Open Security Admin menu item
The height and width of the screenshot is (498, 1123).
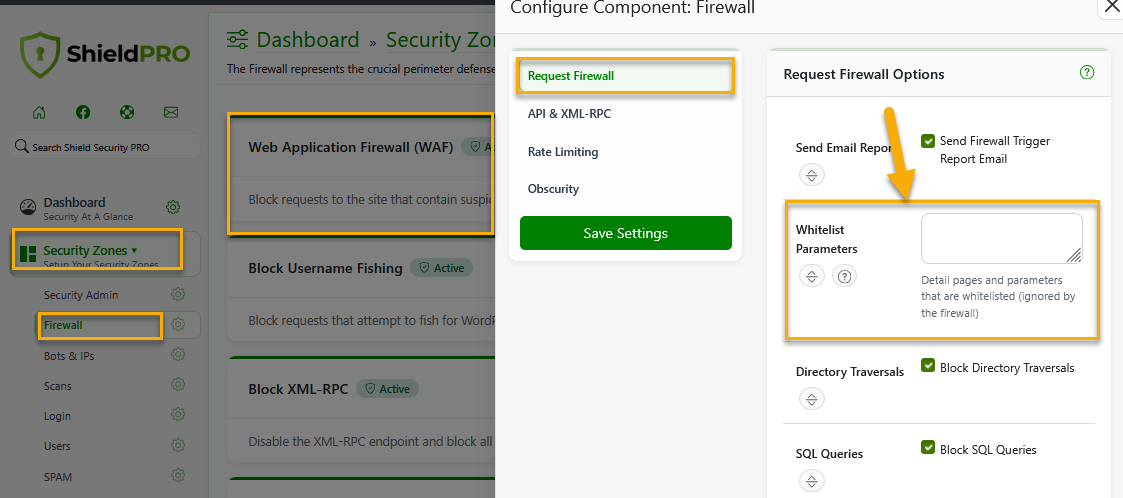81,295
